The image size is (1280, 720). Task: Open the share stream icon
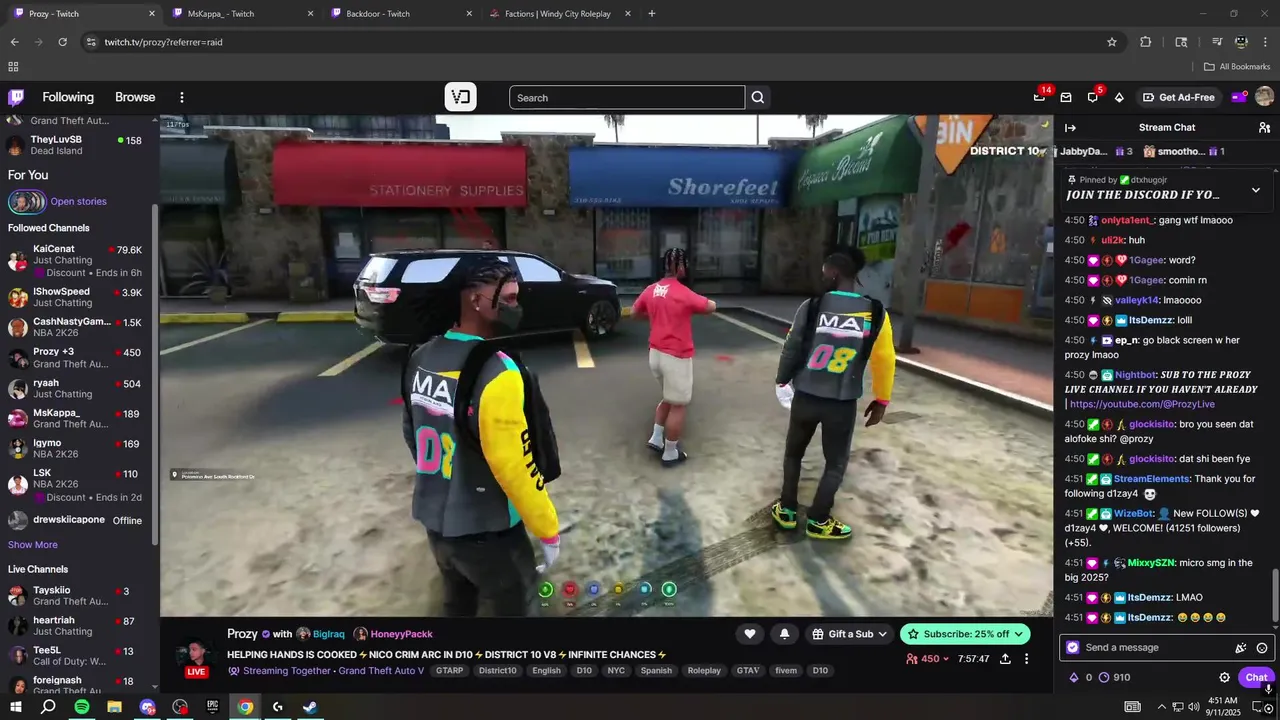click(x=1005, y=659)
